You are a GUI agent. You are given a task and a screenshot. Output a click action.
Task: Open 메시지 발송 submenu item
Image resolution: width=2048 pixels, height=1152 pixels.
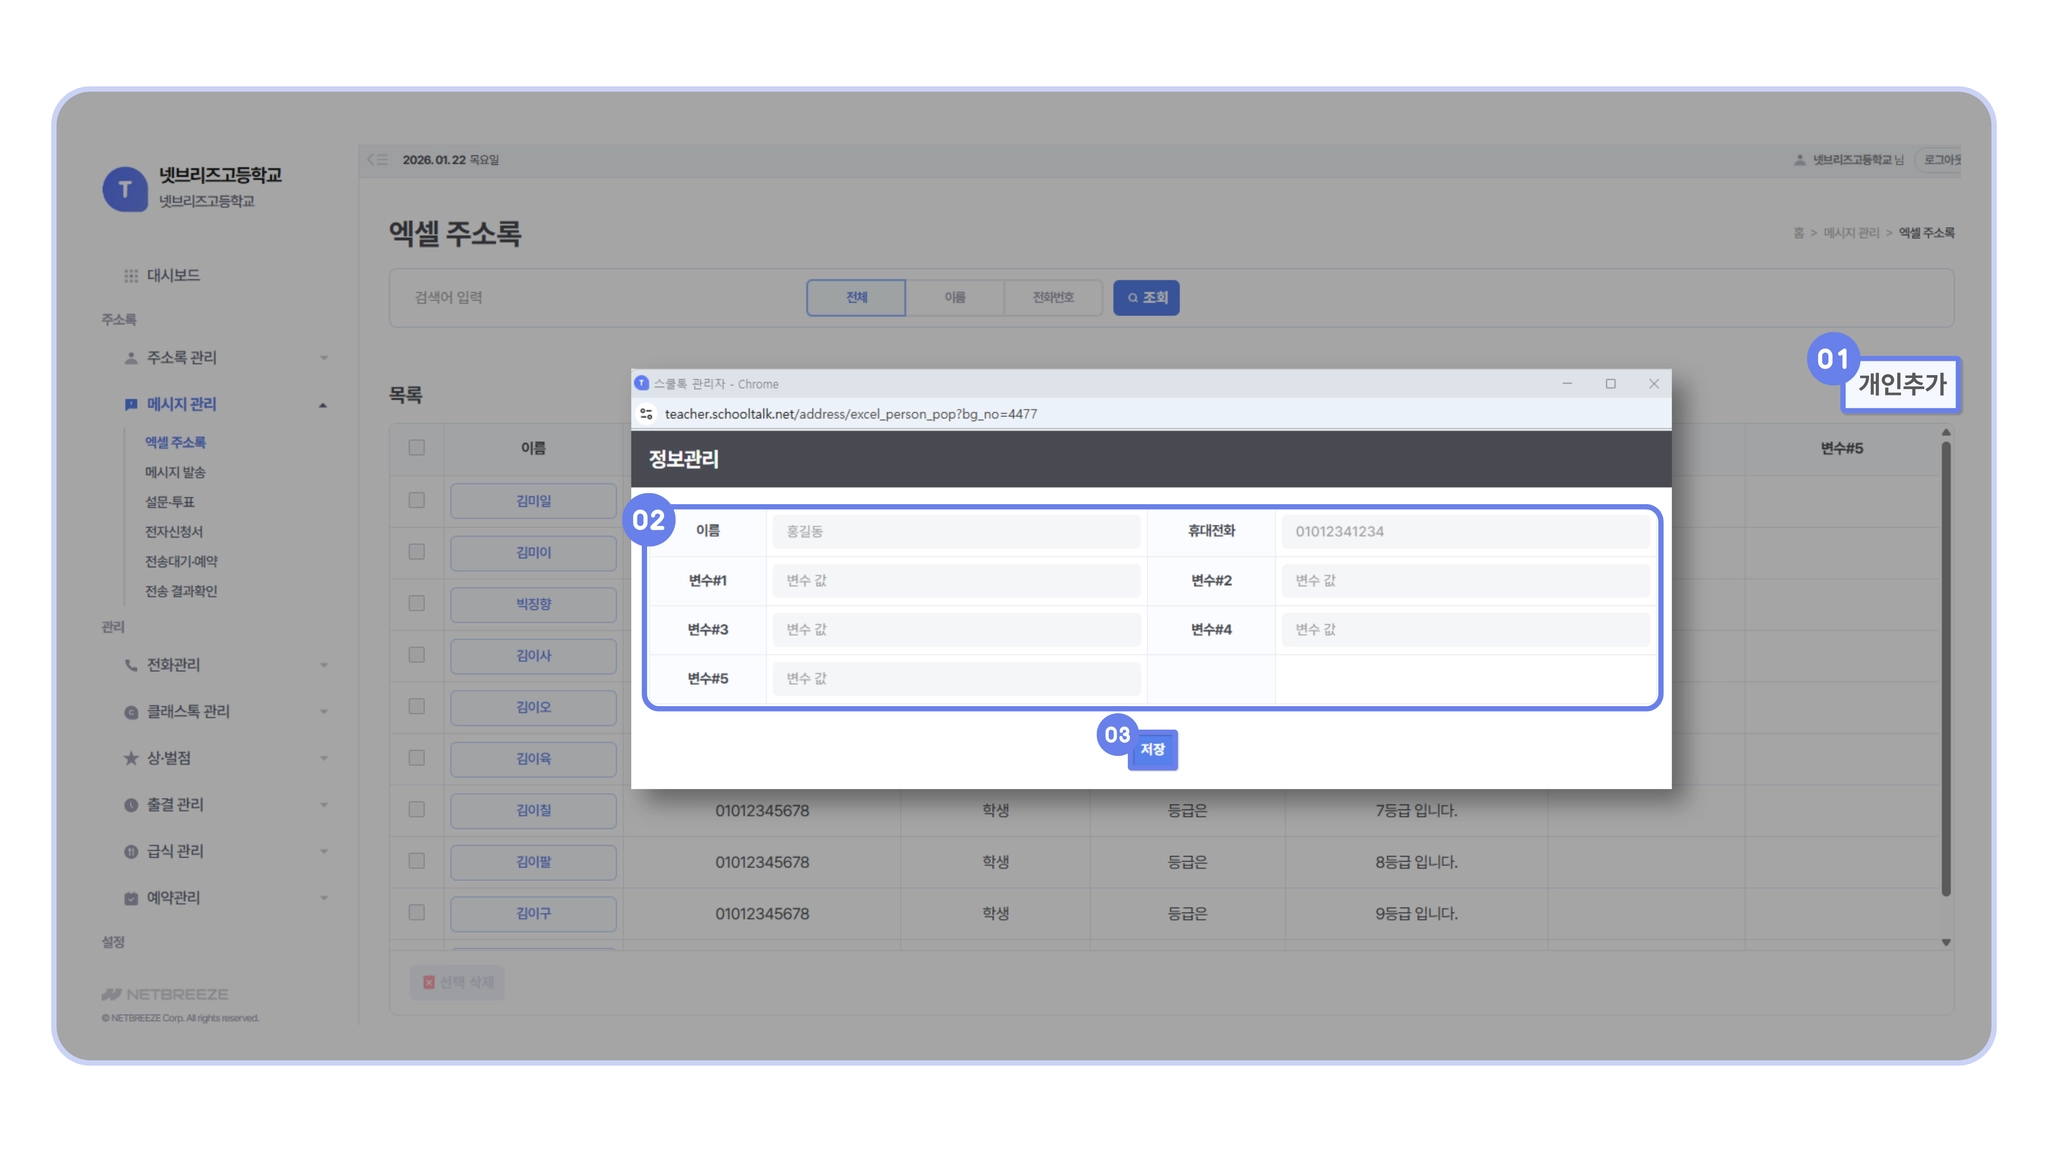pyautogui.click(x=175, y=472)
